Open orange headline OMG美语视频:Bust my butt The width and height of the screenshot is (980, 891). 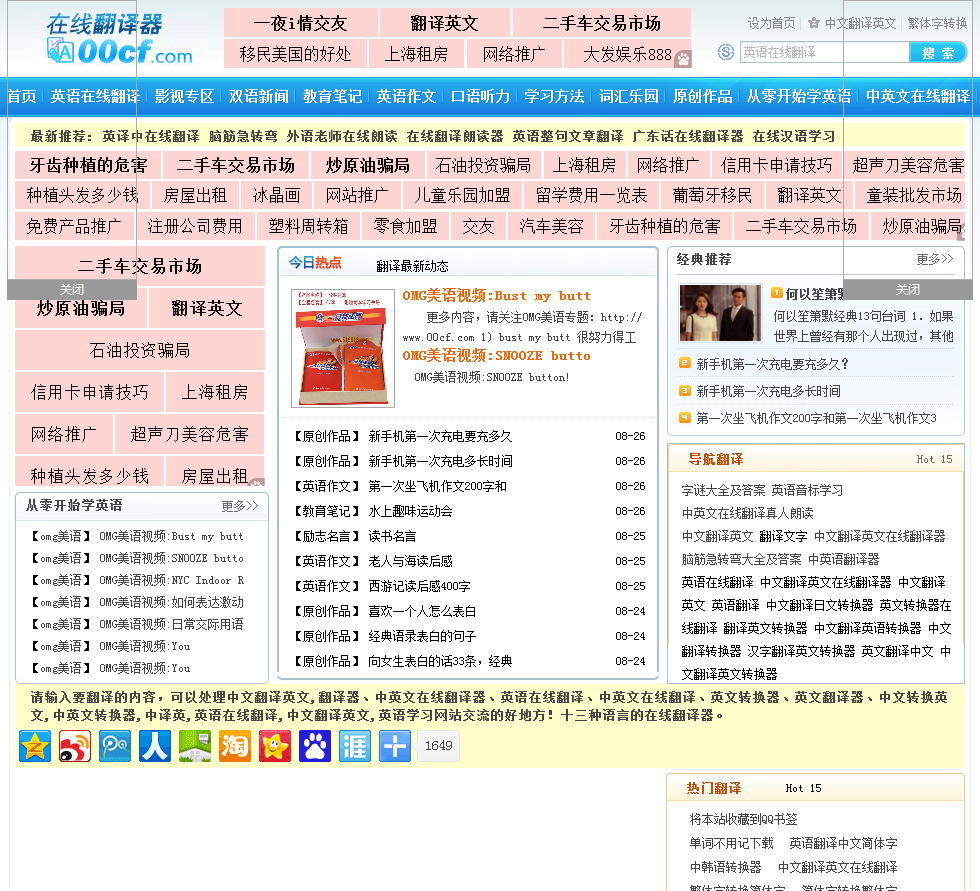pyautogui.click(x=496, y=296)
